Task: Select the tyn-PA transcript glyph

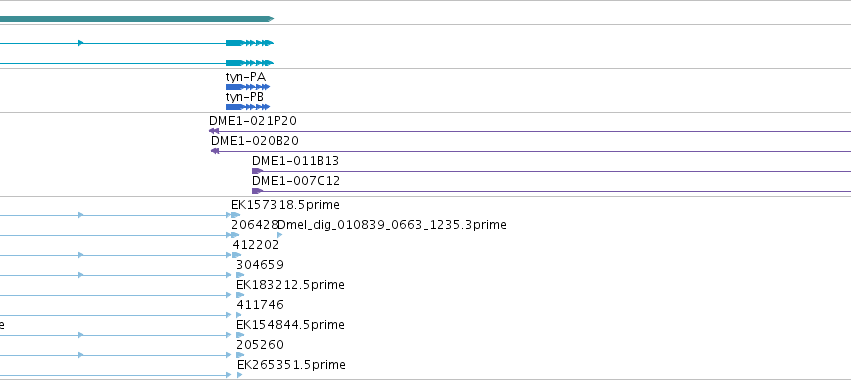Action: point(248,87)
